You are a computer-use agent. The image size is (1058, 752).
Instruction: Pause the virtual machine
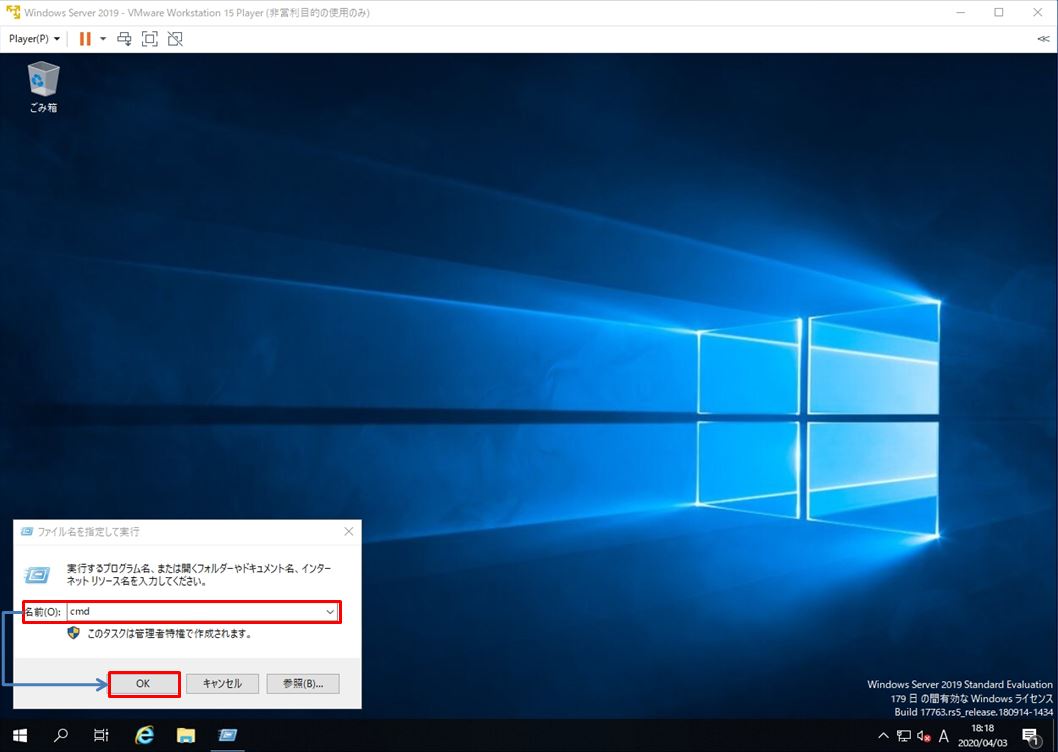click(85, 39)
